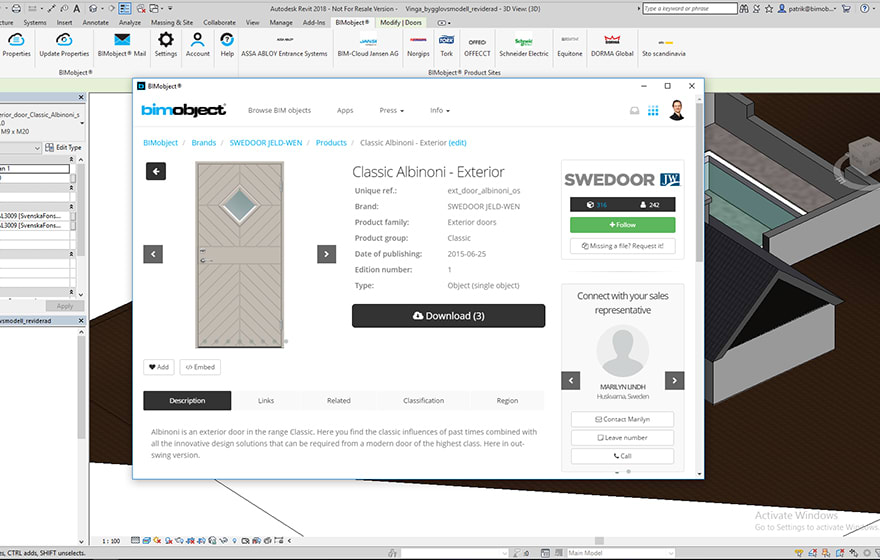This screenshot has width=880, height=560.
Task: Toggle thin lines icon in quick access toolbar
Action: [x=125, y=8]
